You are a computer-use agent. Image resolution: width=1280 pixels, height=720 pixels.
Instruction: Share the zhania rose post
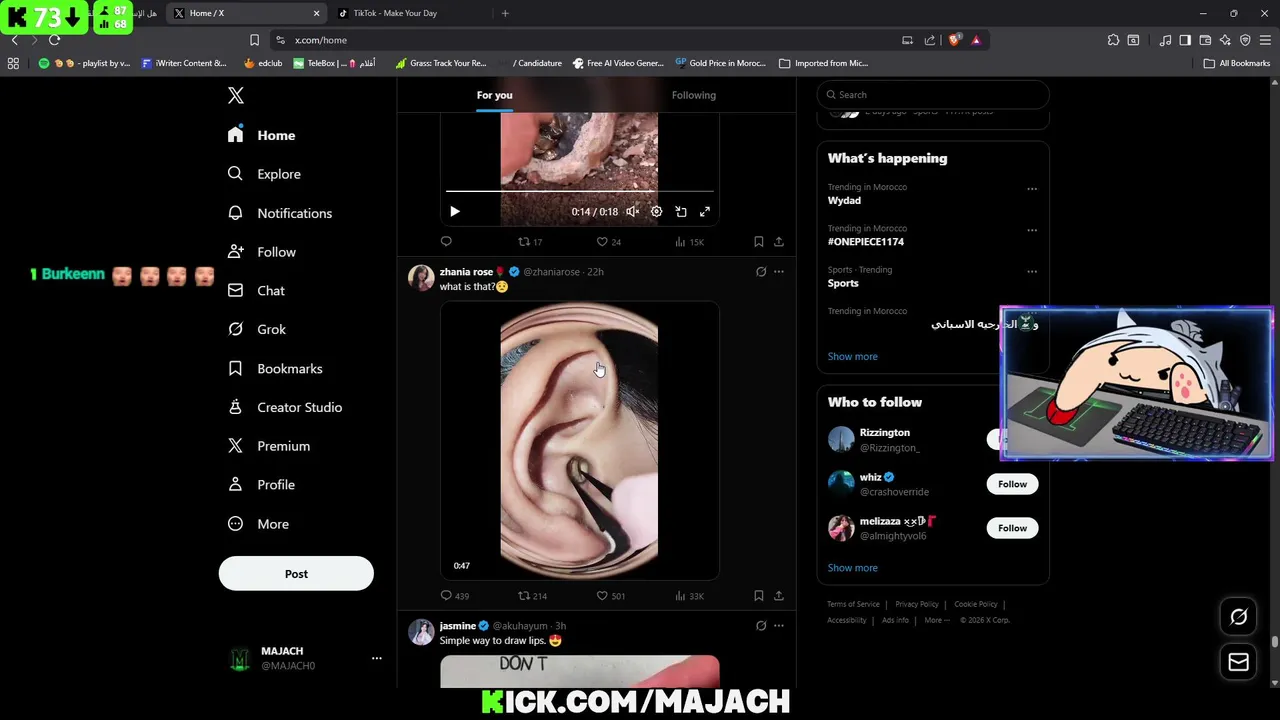point(779,595)
